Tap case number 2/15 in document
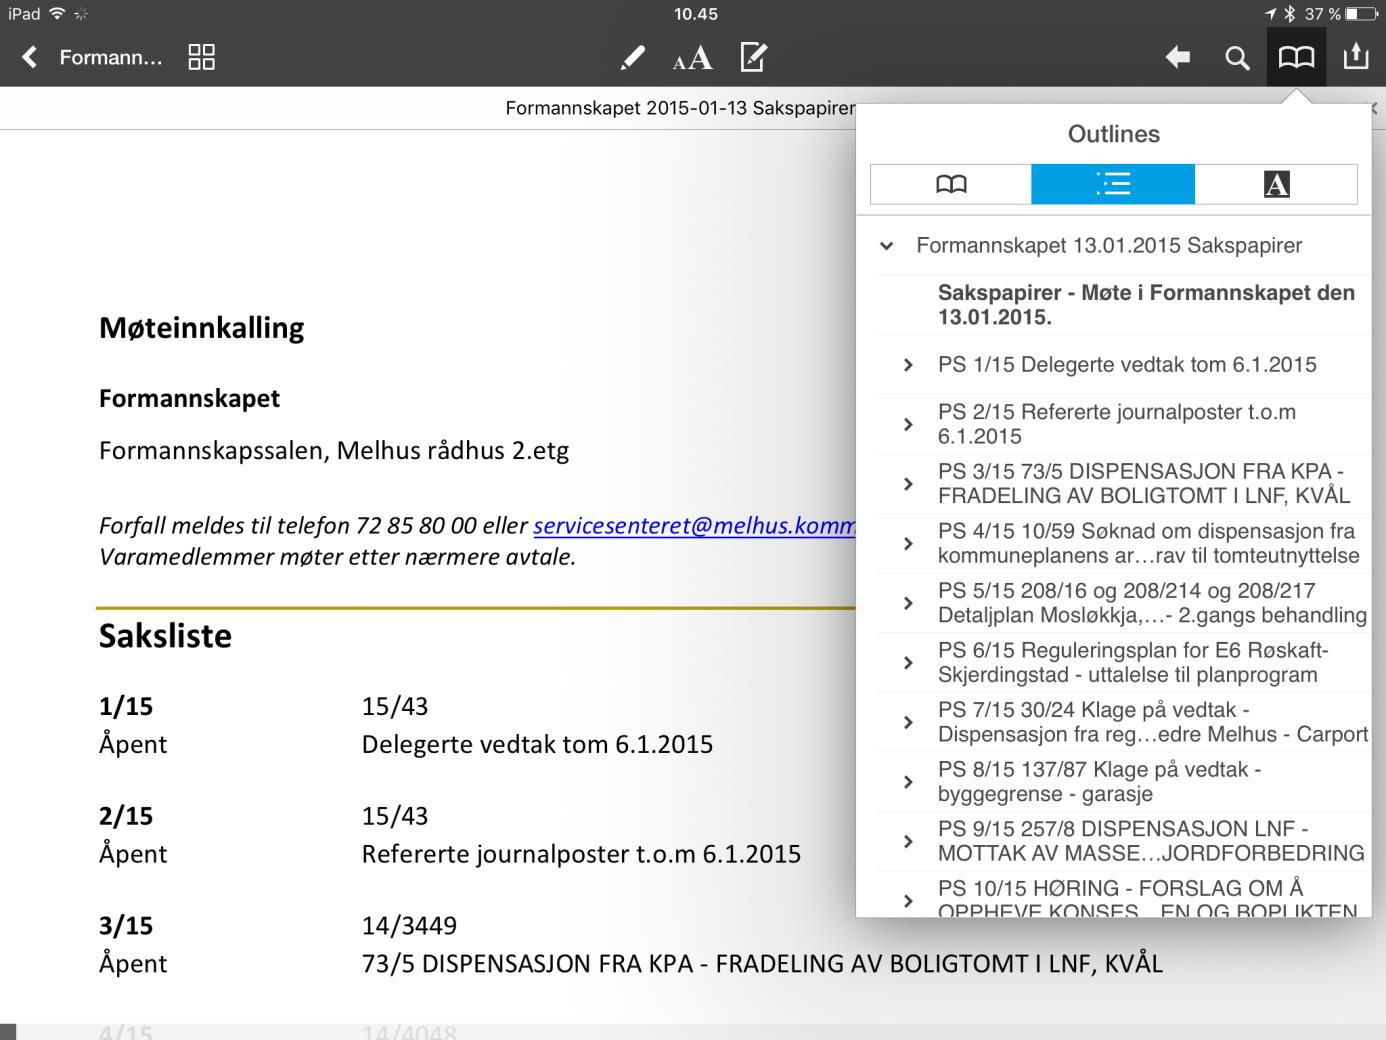 pyautogui.click(x=126, y=816)
